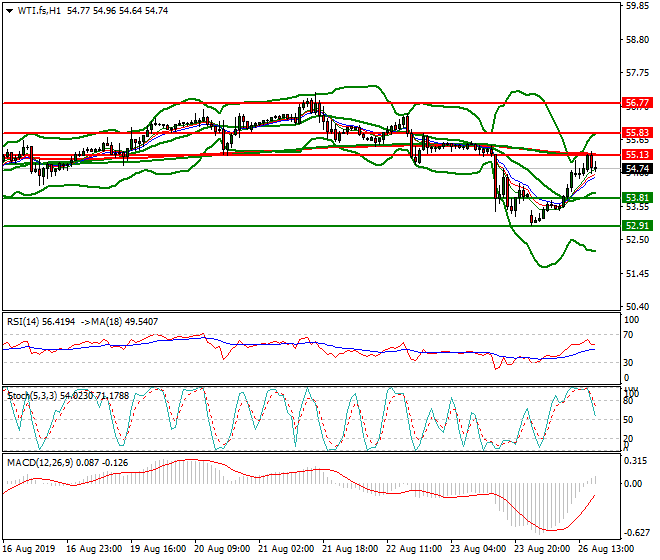Click the 0.315 MACD scale value

click(x=636, y=461)
